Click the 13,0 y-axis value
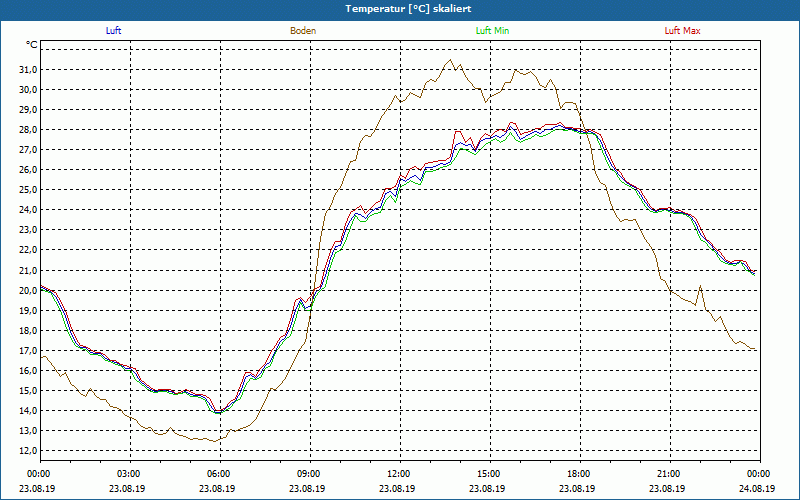800x500 pixels. (x=29, y=431)
